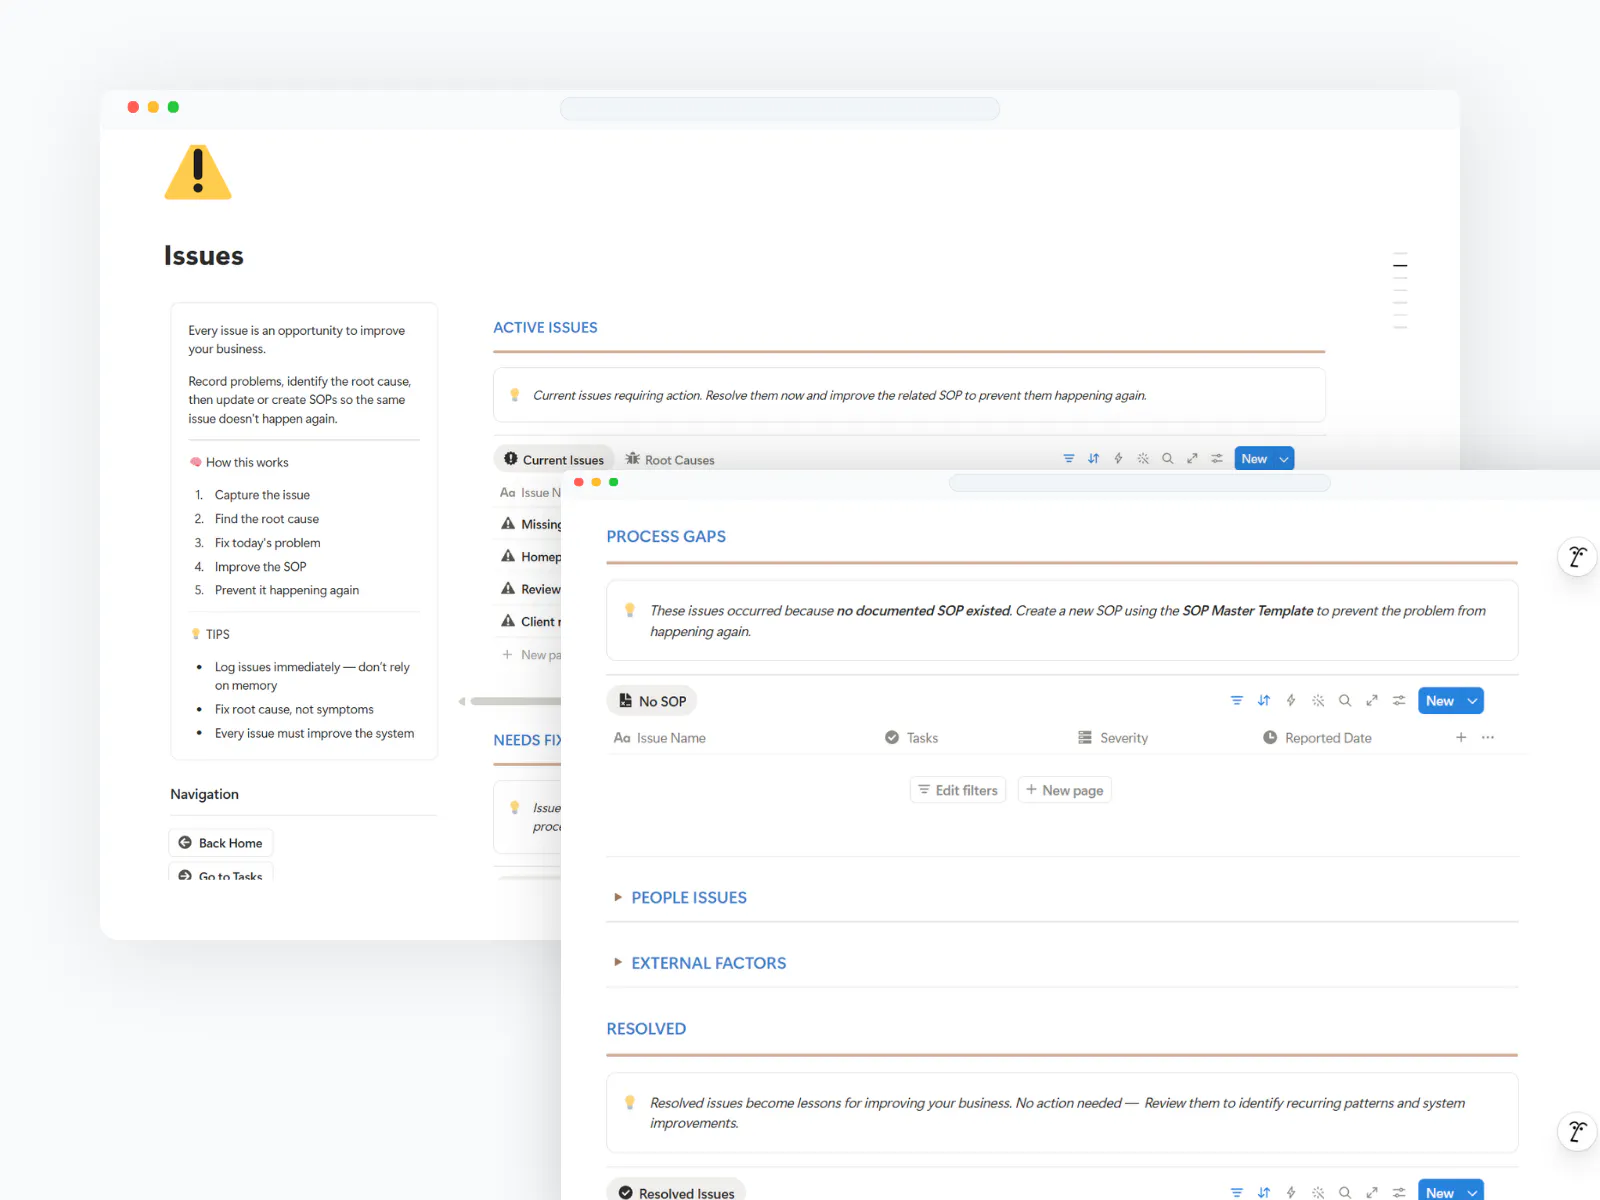Click the Tasks column header
Viewport: 1600px width, 1200px height.
click(x=912, y=738)
